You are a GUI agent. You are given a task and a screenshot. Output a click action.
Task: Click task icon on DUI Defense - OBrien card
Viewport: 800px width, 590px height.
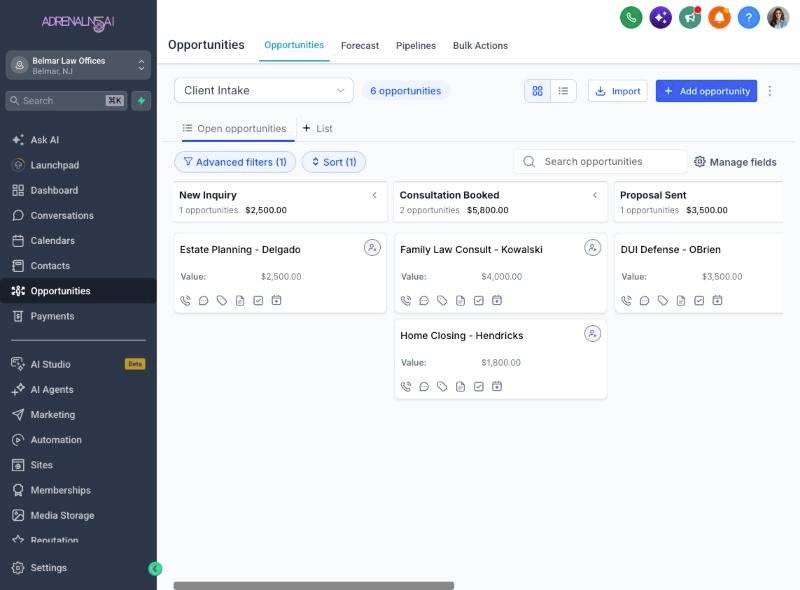click(699, 301)
